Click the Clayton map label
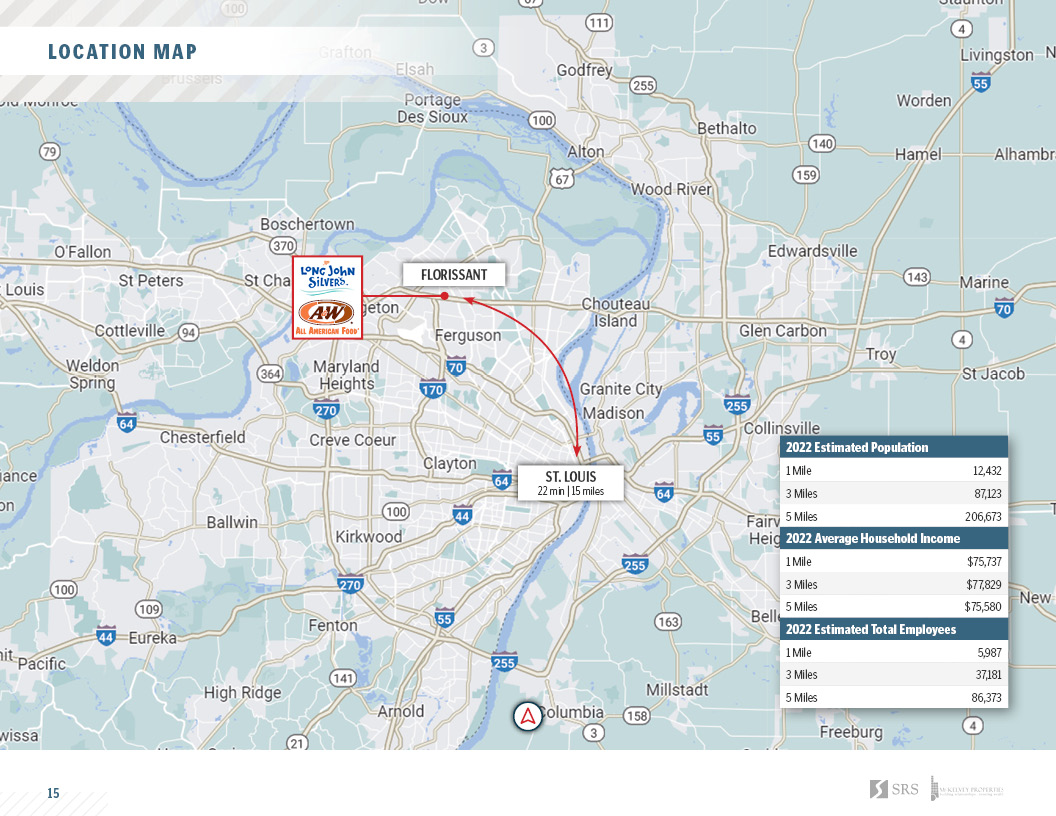1056x816 pixels. (x=449, y=464)
